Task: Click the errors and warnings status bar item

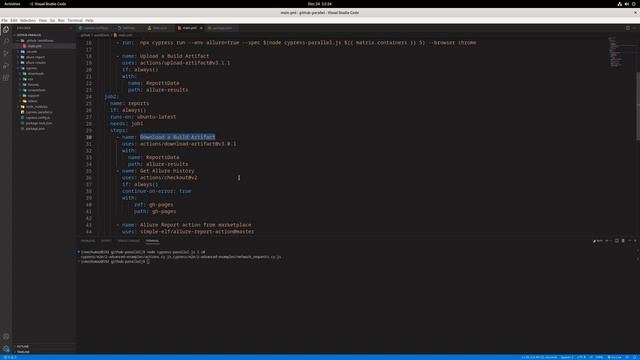Action: click(9, 357)
